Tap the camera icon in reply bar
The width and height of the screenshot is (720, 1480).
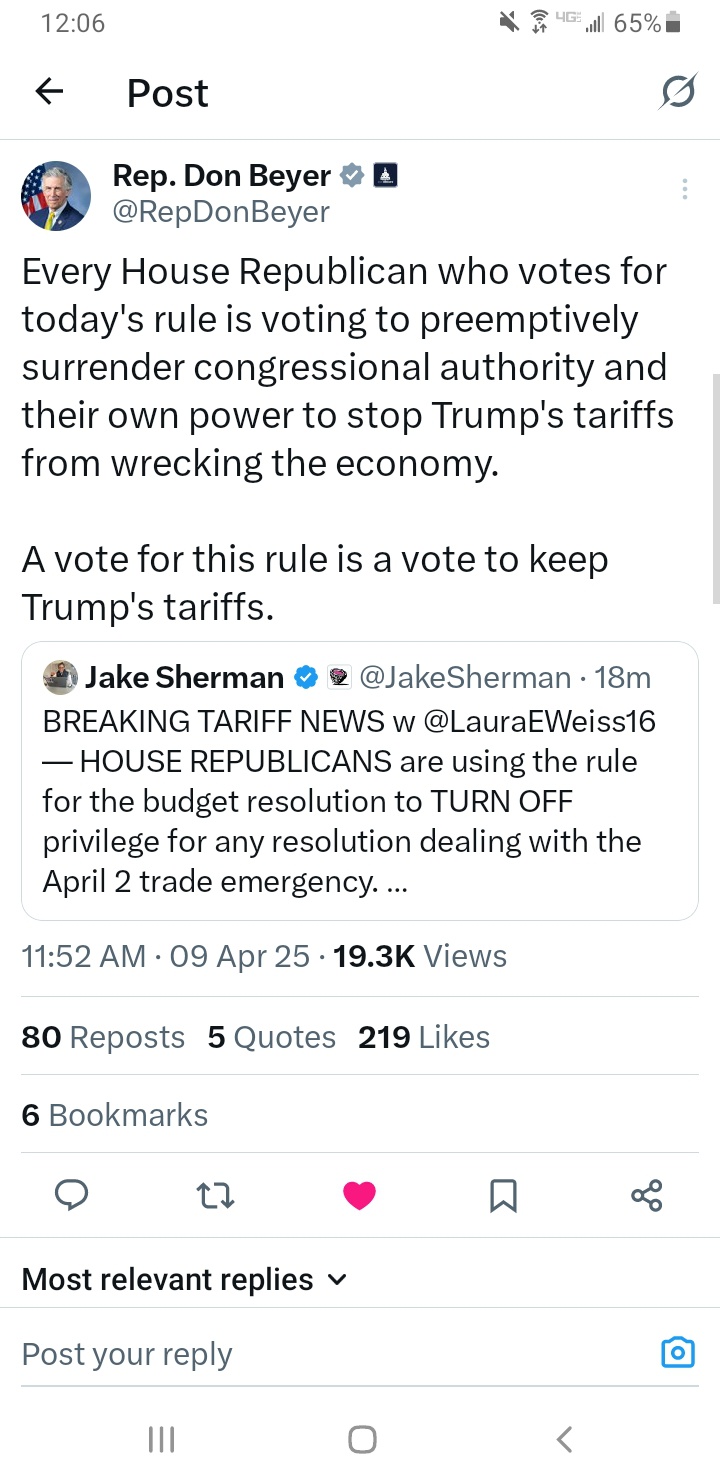(678, 1352)
